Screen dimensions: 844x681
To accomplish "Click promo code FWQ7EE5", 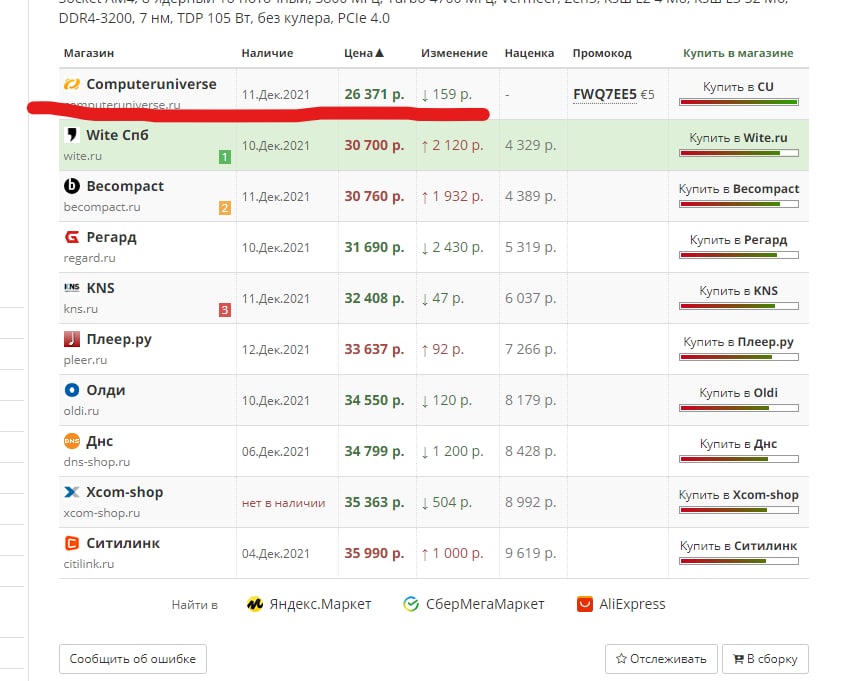I will (605, 95).
